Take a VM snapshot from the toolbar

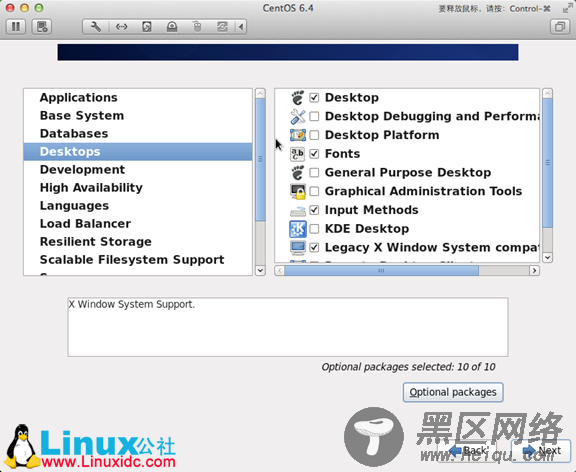[42, 27]
